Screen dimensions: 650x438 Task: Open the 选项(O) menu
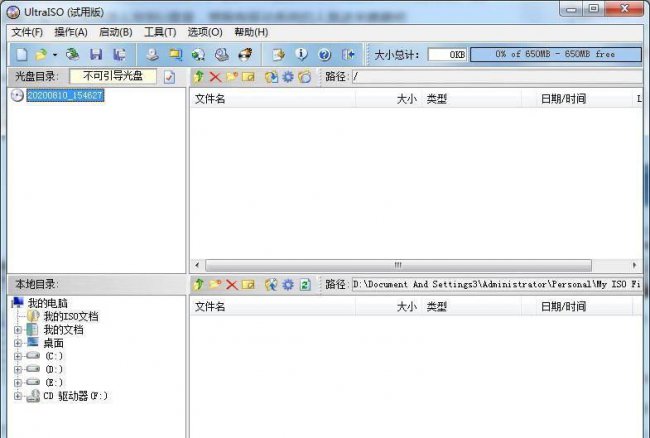pos(205,32)
